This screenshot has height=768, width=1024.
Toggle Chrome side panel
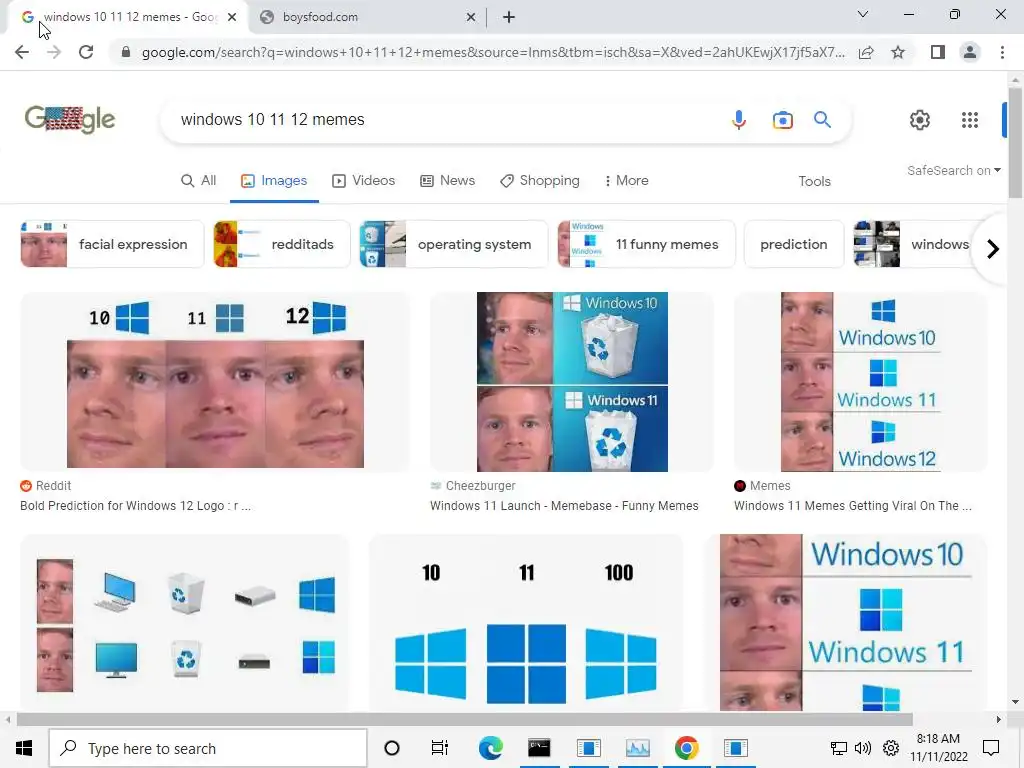pyautogui.click(x=938, y=52)
